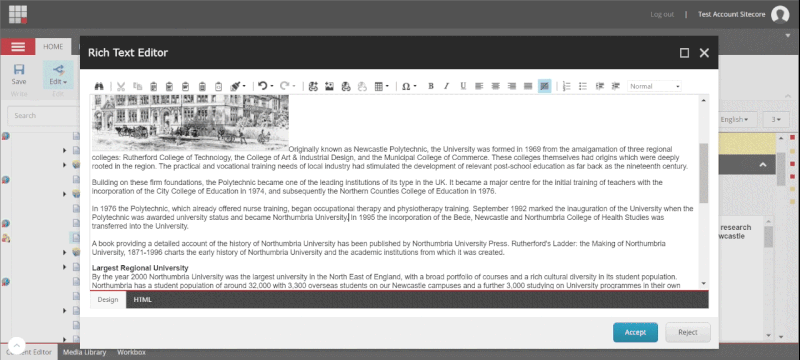Click the user avatar icon

tap(780, 14)
